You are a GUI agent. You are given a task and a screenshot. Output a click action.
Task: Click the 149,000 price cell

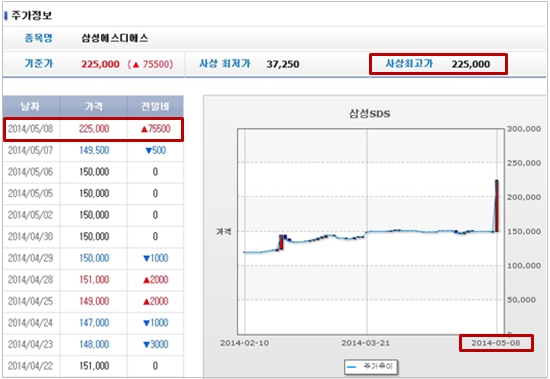click(94, 301)
